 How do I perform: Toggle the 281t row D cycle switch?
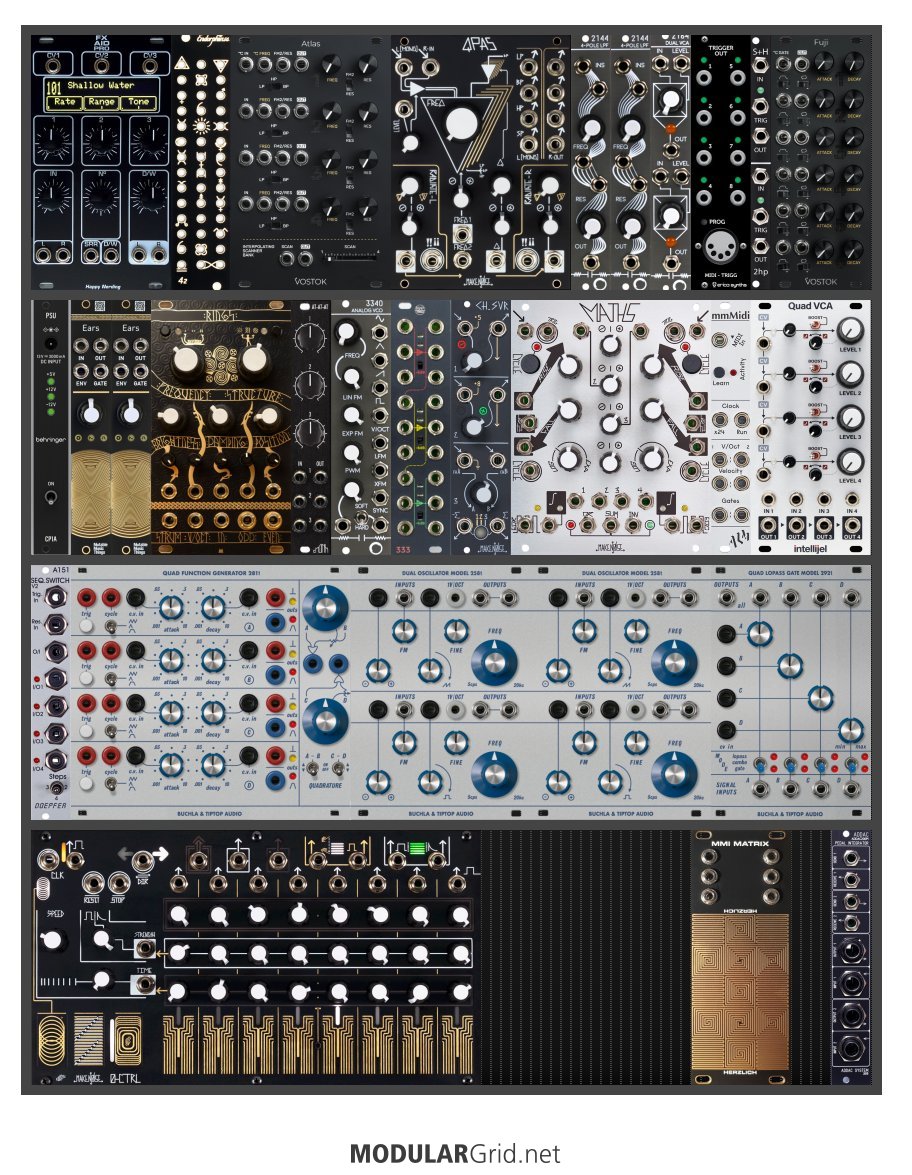pos(111,783)
